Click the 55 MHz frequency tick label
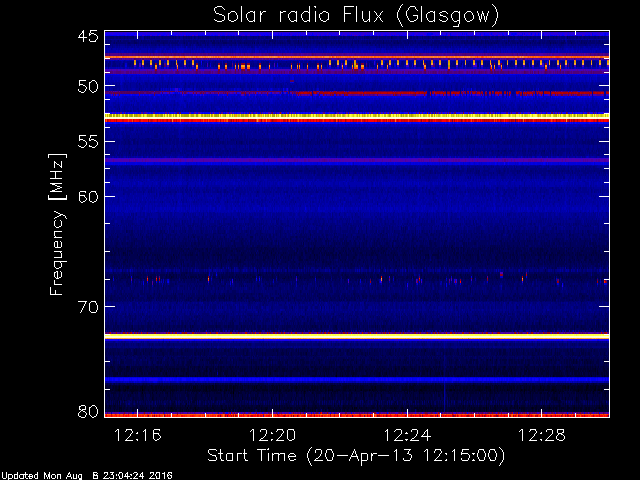640x480 pixels. pyautogui.click(x=88, y=142)
